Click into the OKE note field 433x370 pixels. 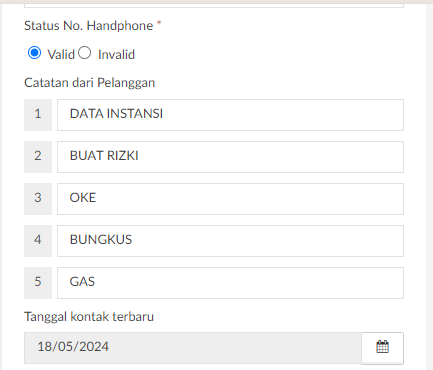230,199
